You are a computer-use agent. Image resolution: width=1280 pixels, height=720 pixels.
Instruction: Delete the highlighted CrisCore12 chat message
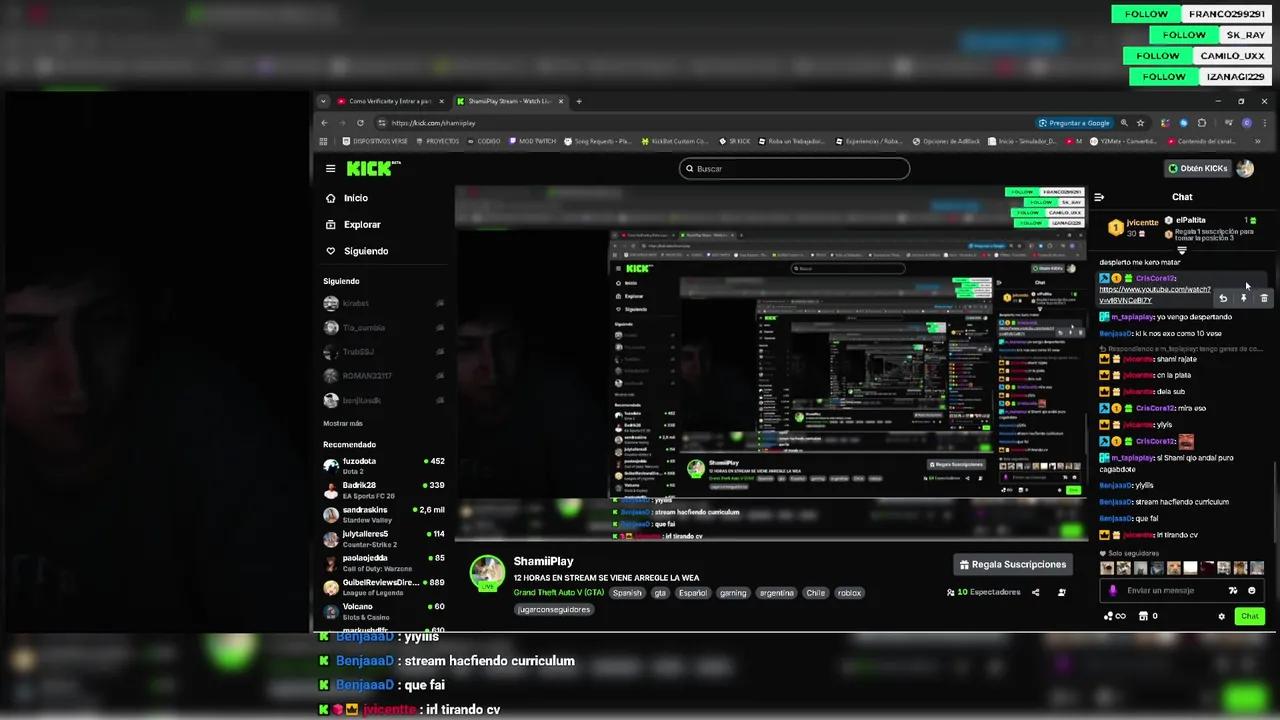point(1264,298)
